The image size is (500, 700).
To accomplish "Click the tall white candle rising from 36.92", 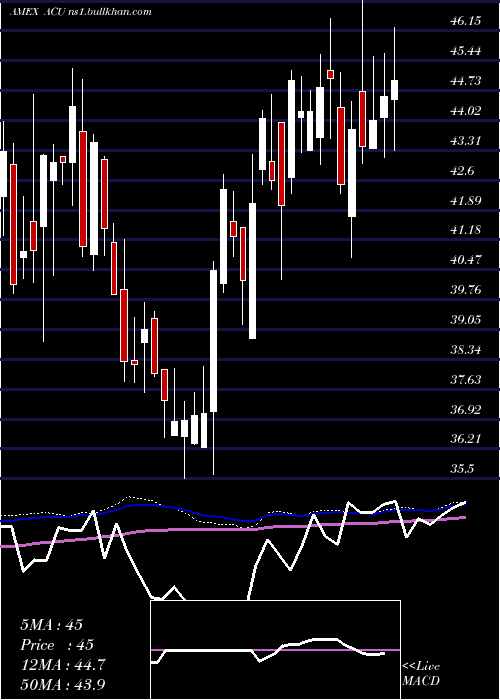I will (x=214, y=341).
